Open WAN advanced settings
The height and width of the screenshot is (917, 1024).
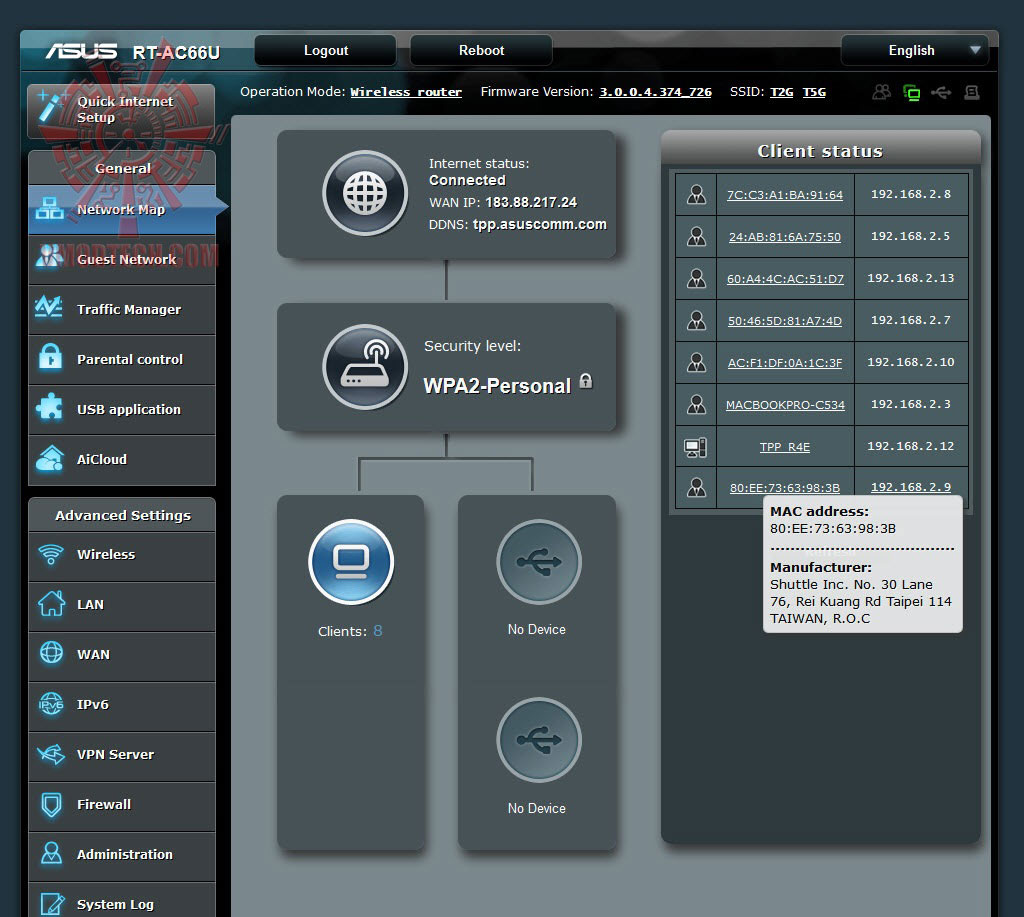click(121, 654)
